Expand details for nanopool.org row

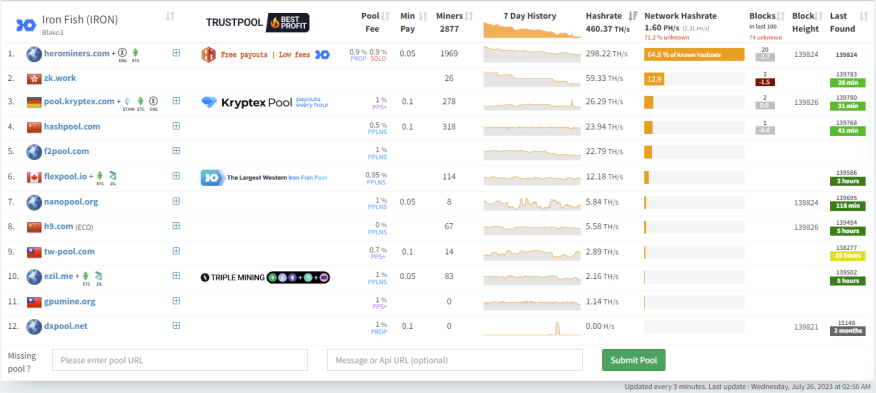click(x=176, y=201)
